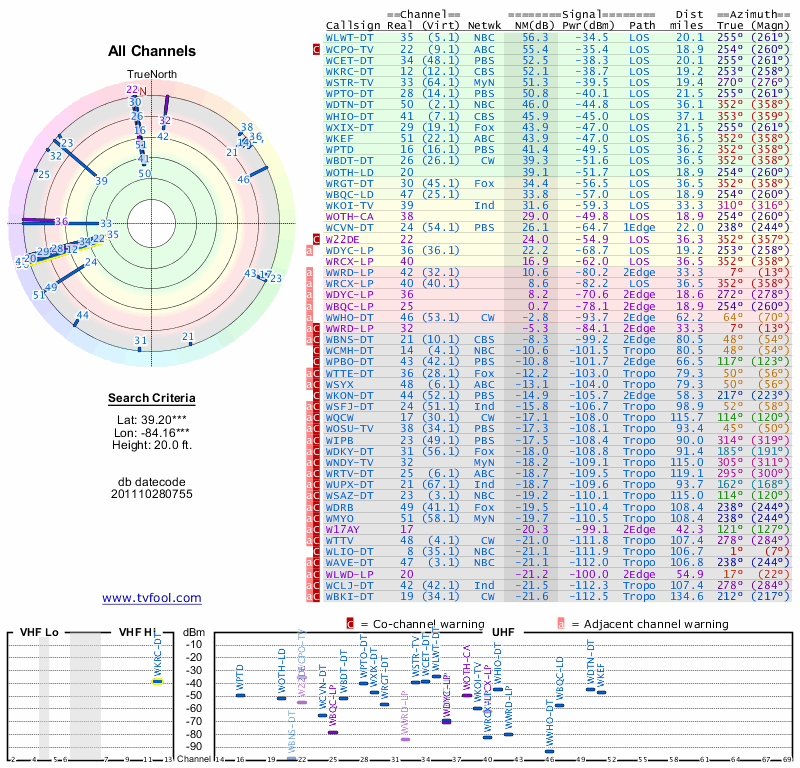Image resolution: width=800 pixels, height=768 pixels.
Task: Click the C warning marker beside WCPO-TV
Action: tap(316, 49)
